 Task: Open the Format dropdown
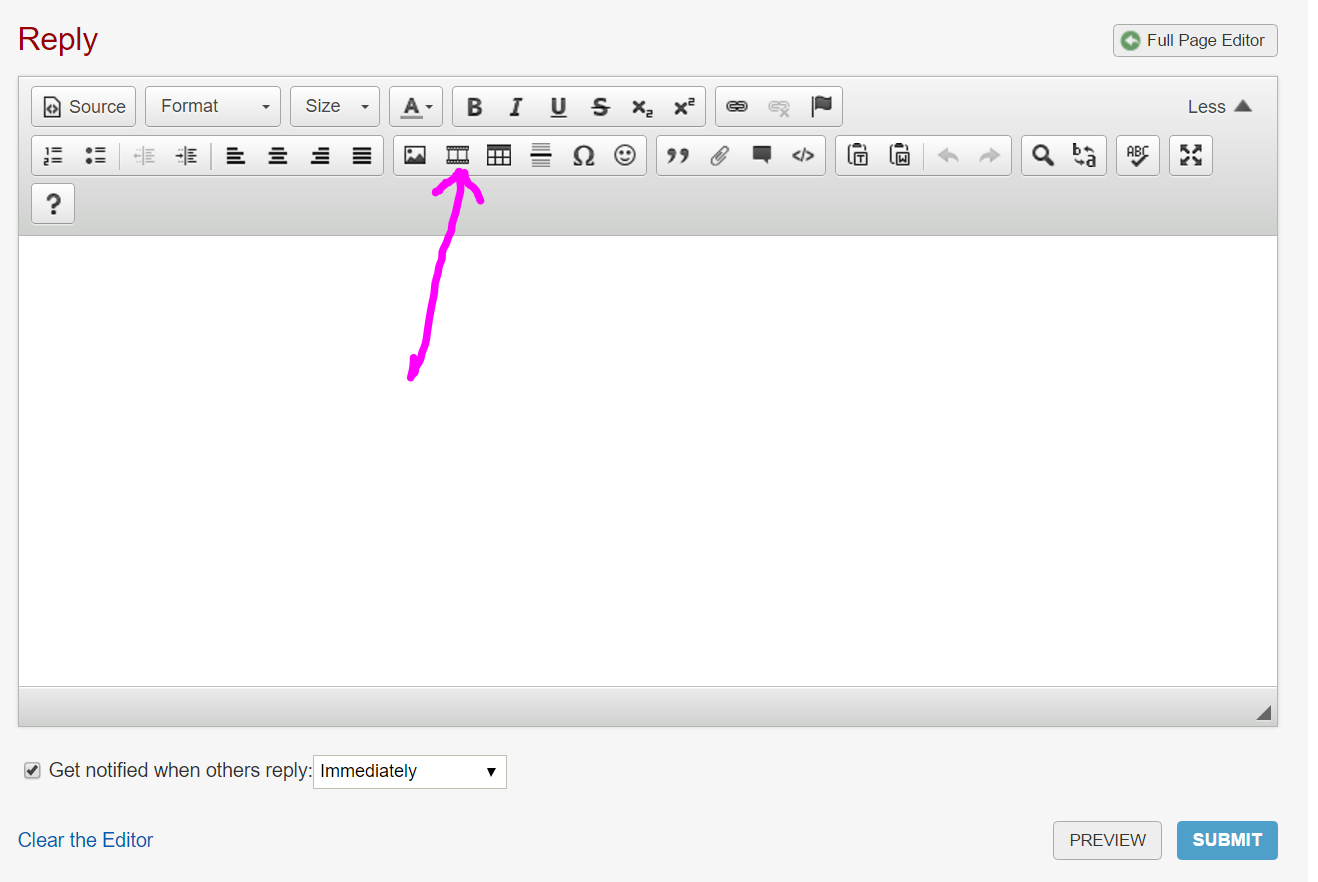point(213,106)
